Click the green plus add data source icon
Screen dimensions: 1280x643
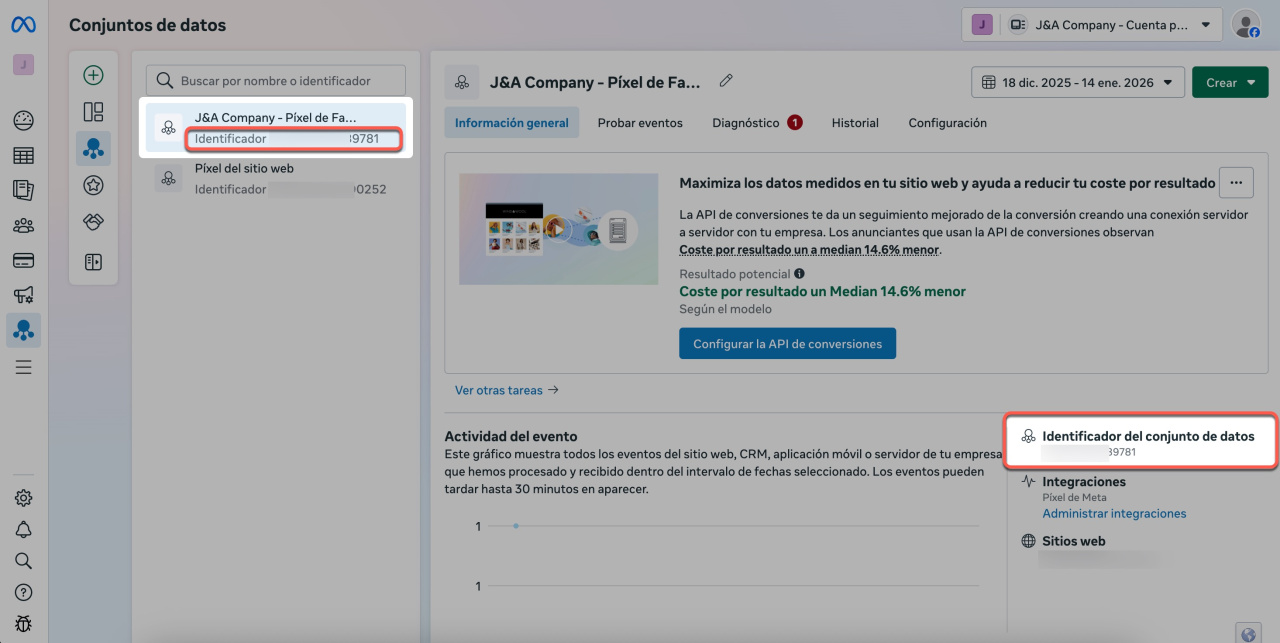click(93, 75)
